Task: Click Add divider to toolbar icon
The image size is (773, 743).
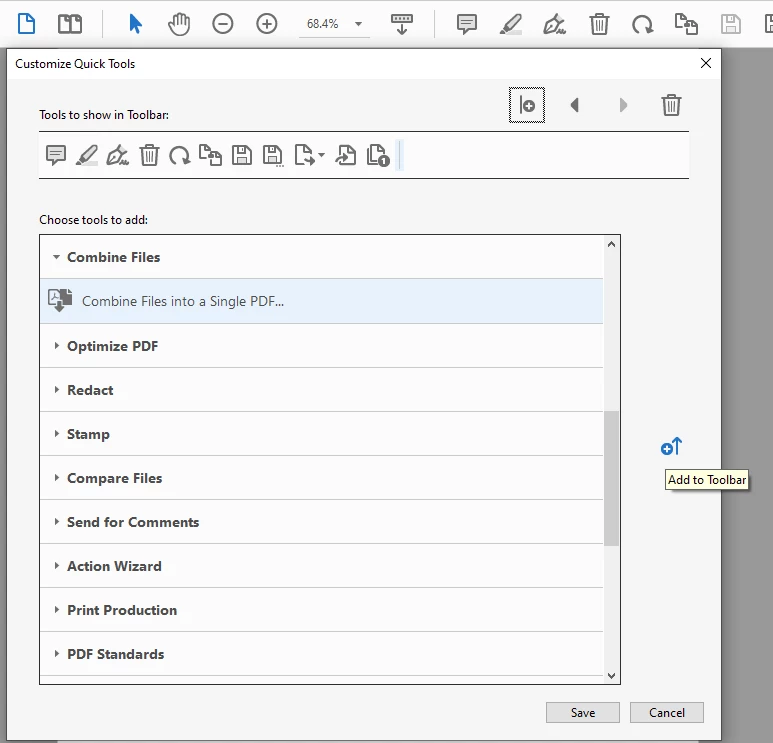Action: coord(527,105)
